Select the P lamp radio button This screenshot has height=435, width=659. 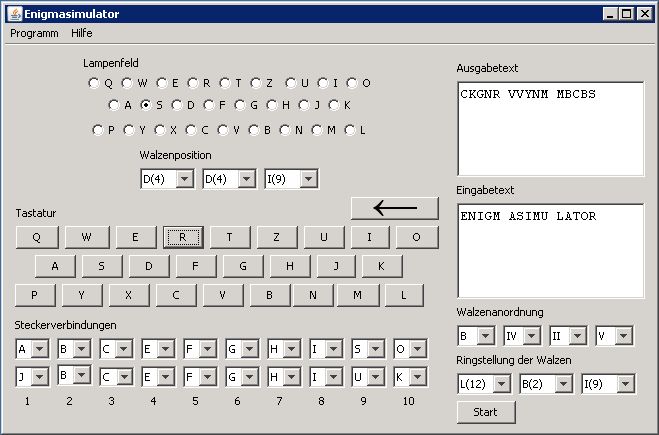click(x=97, y=129)
